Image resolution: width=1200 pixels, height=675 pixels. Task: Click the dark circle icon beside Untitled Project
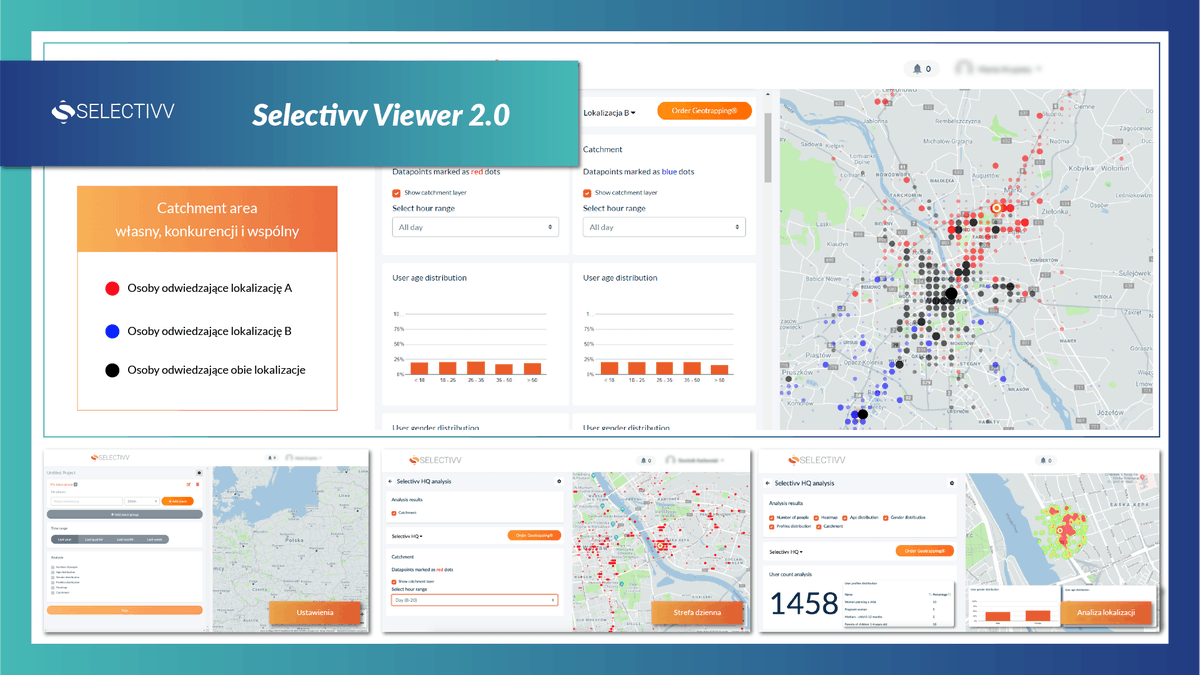point(200,472)
